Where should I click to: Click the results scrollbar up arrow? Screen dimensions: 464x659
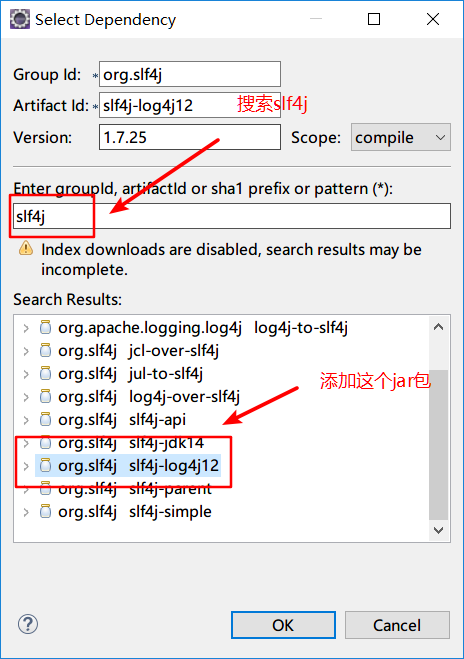click(438, 327)
